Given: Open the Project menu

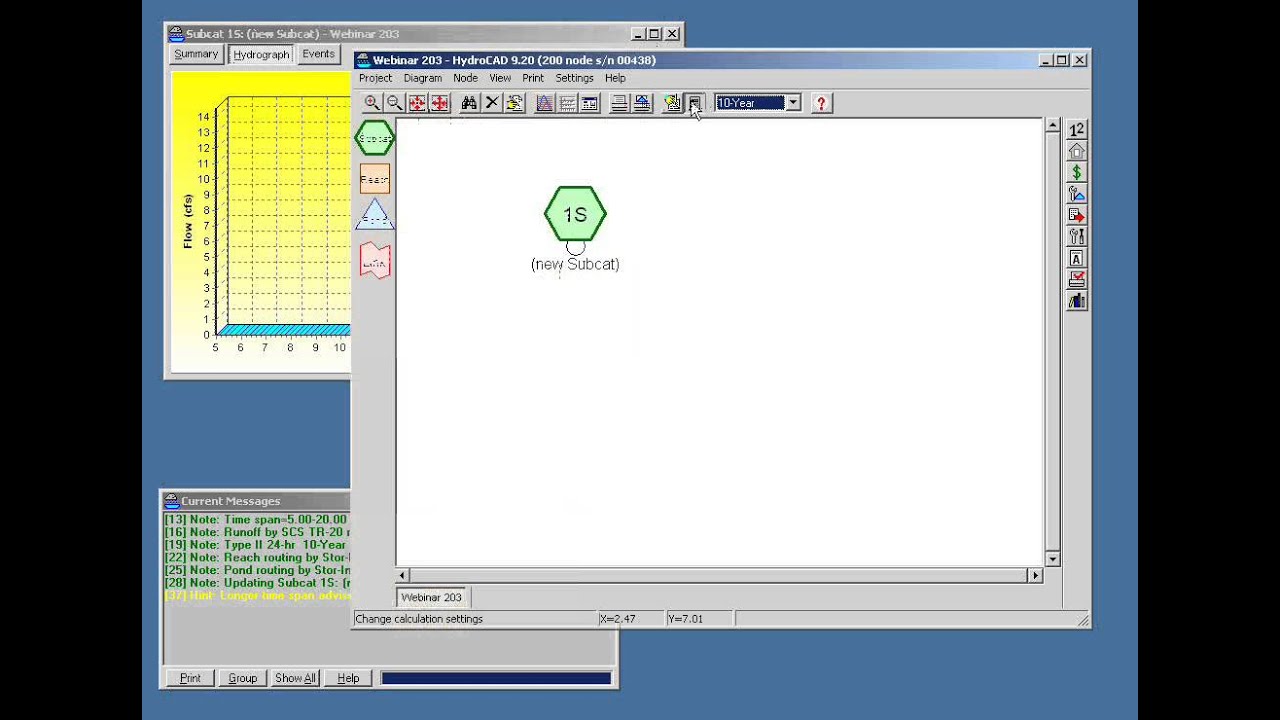Looking at the screenshot, I should pyautogui.click(x=375, y=78).
